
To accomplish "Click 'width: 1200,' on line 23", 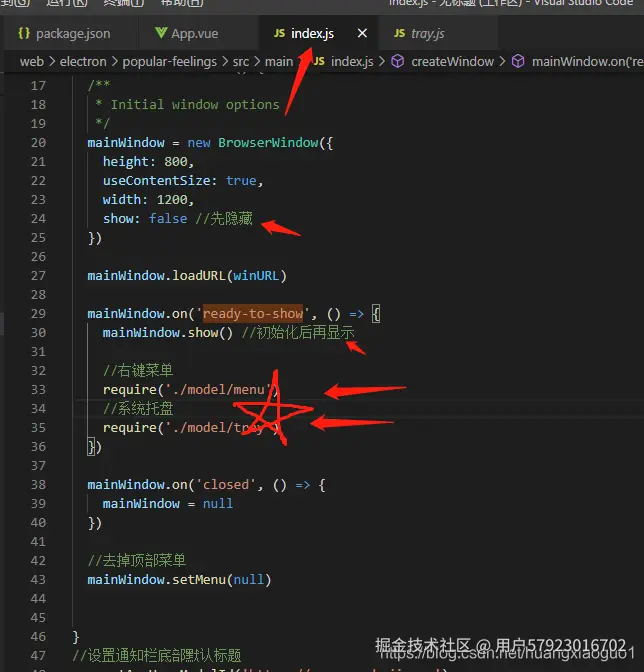I will (x=148, y=200).
